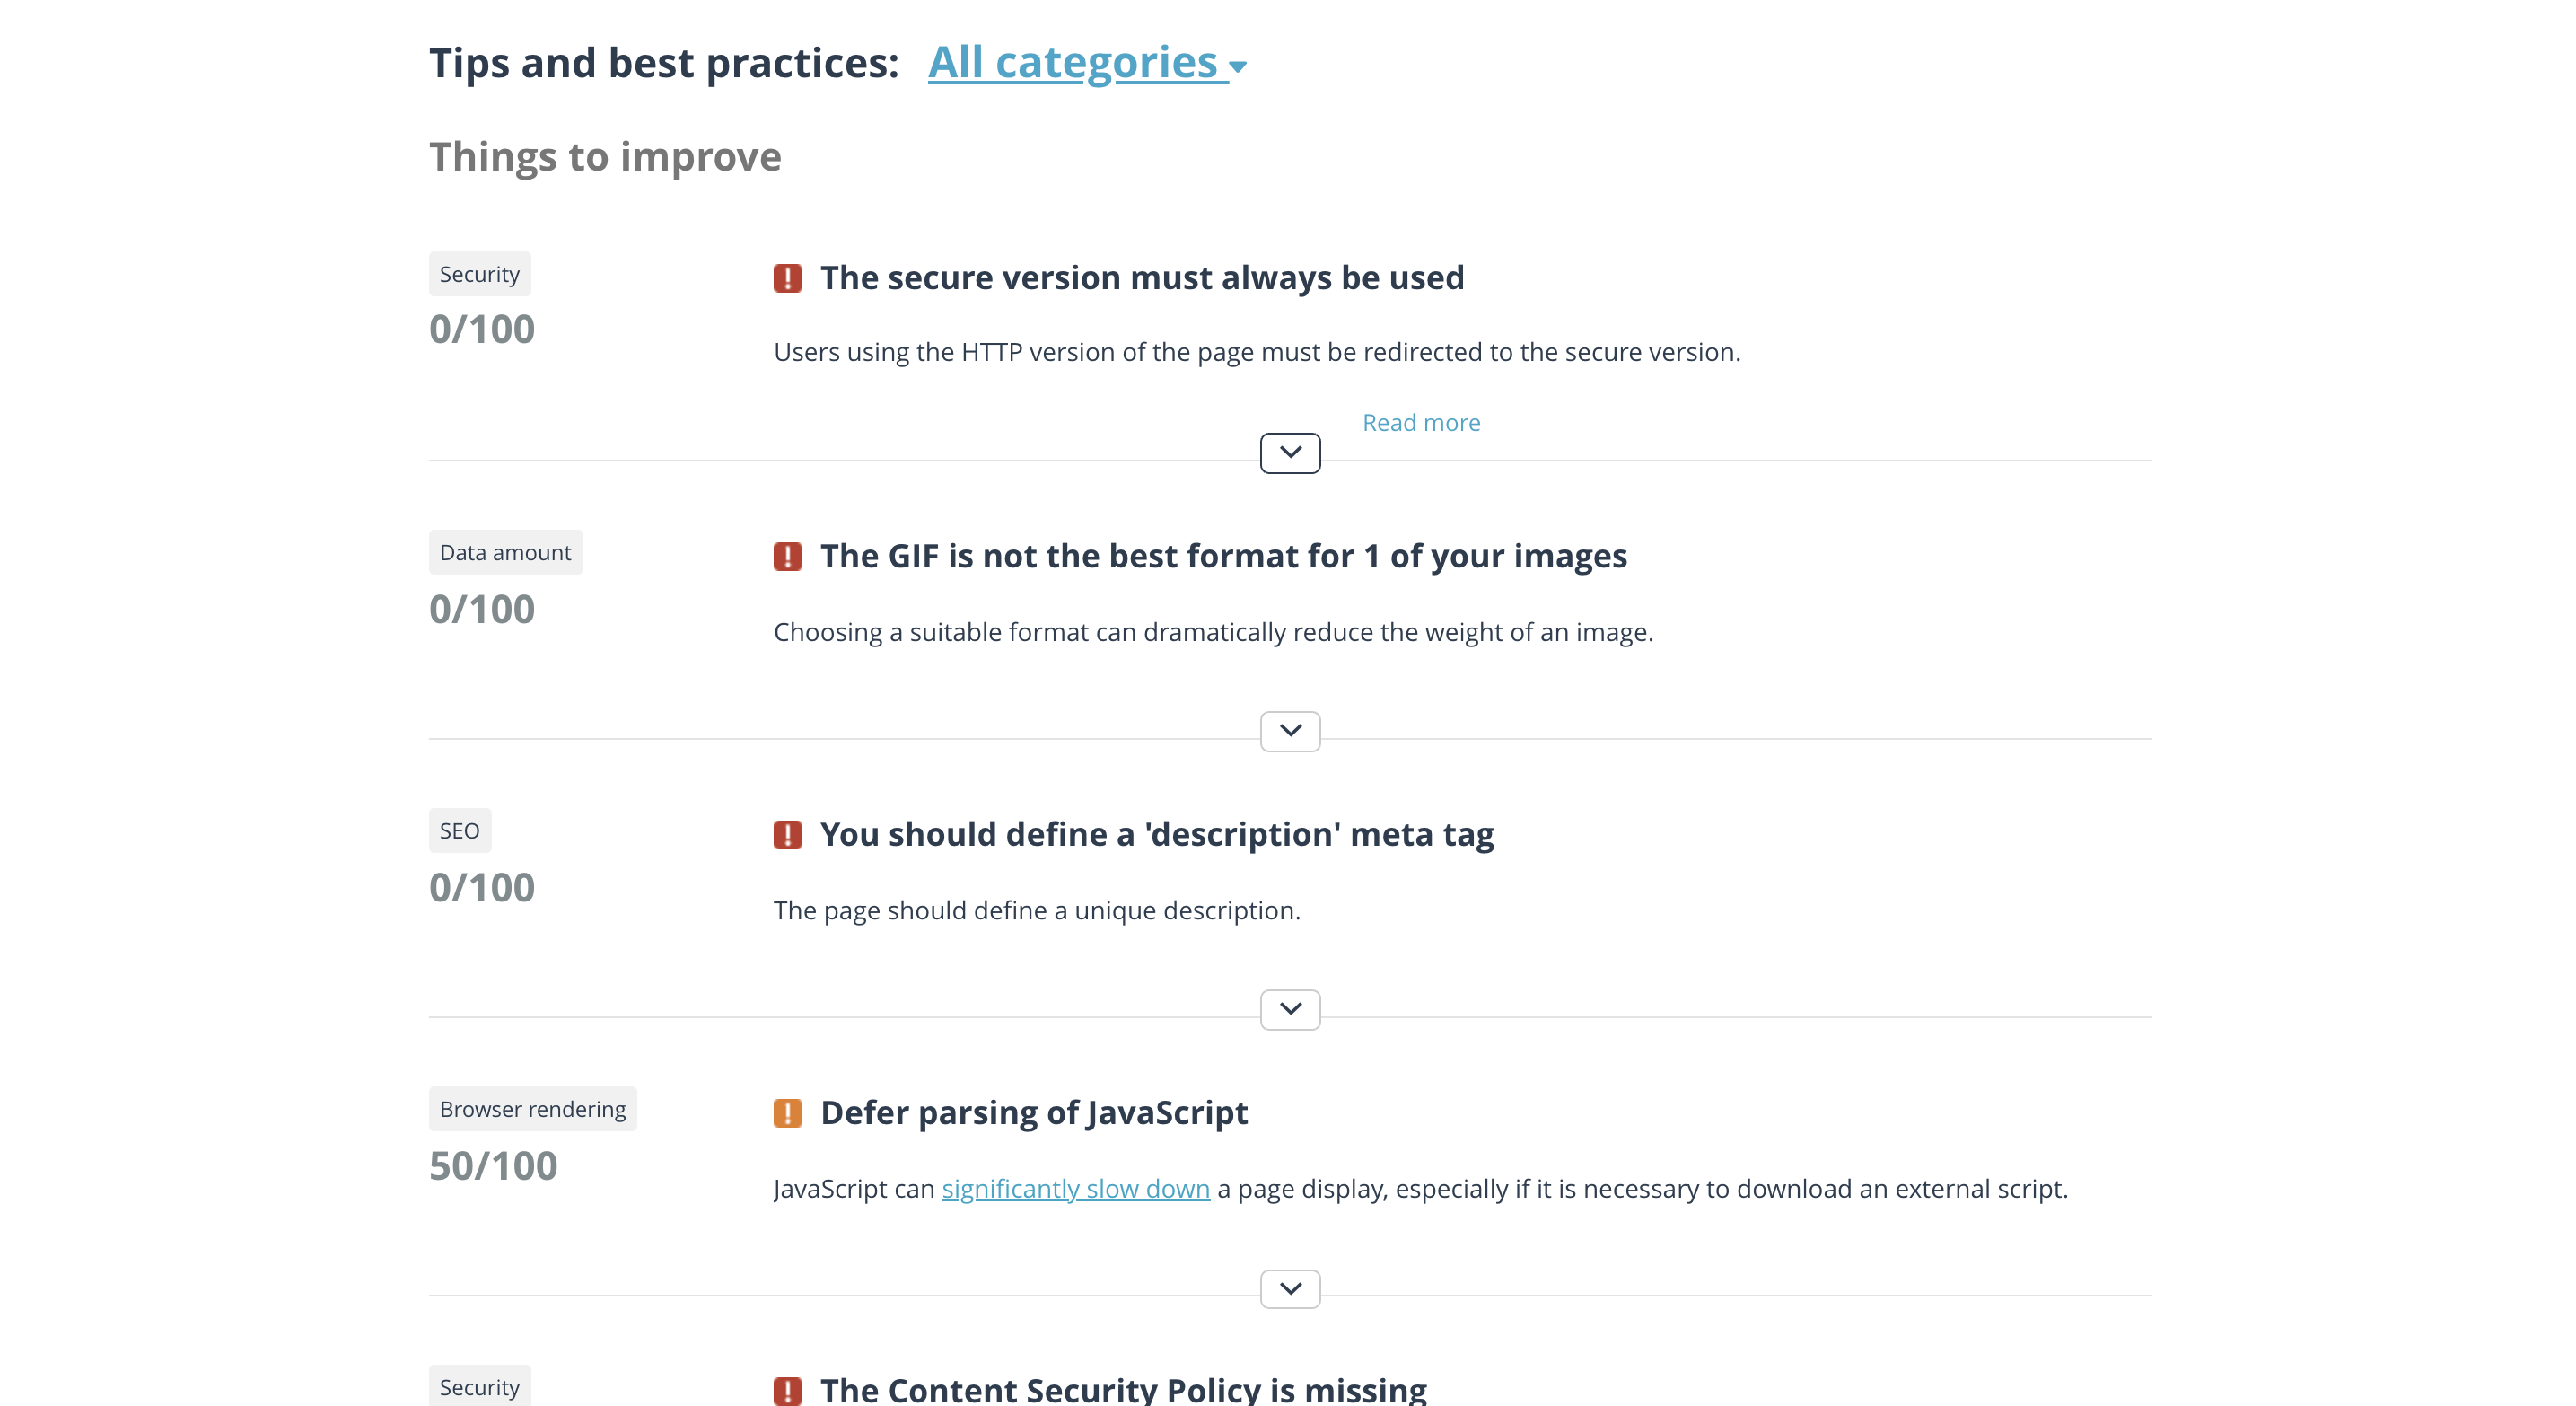Expand the GIF image format tip

pos(1290,731)
